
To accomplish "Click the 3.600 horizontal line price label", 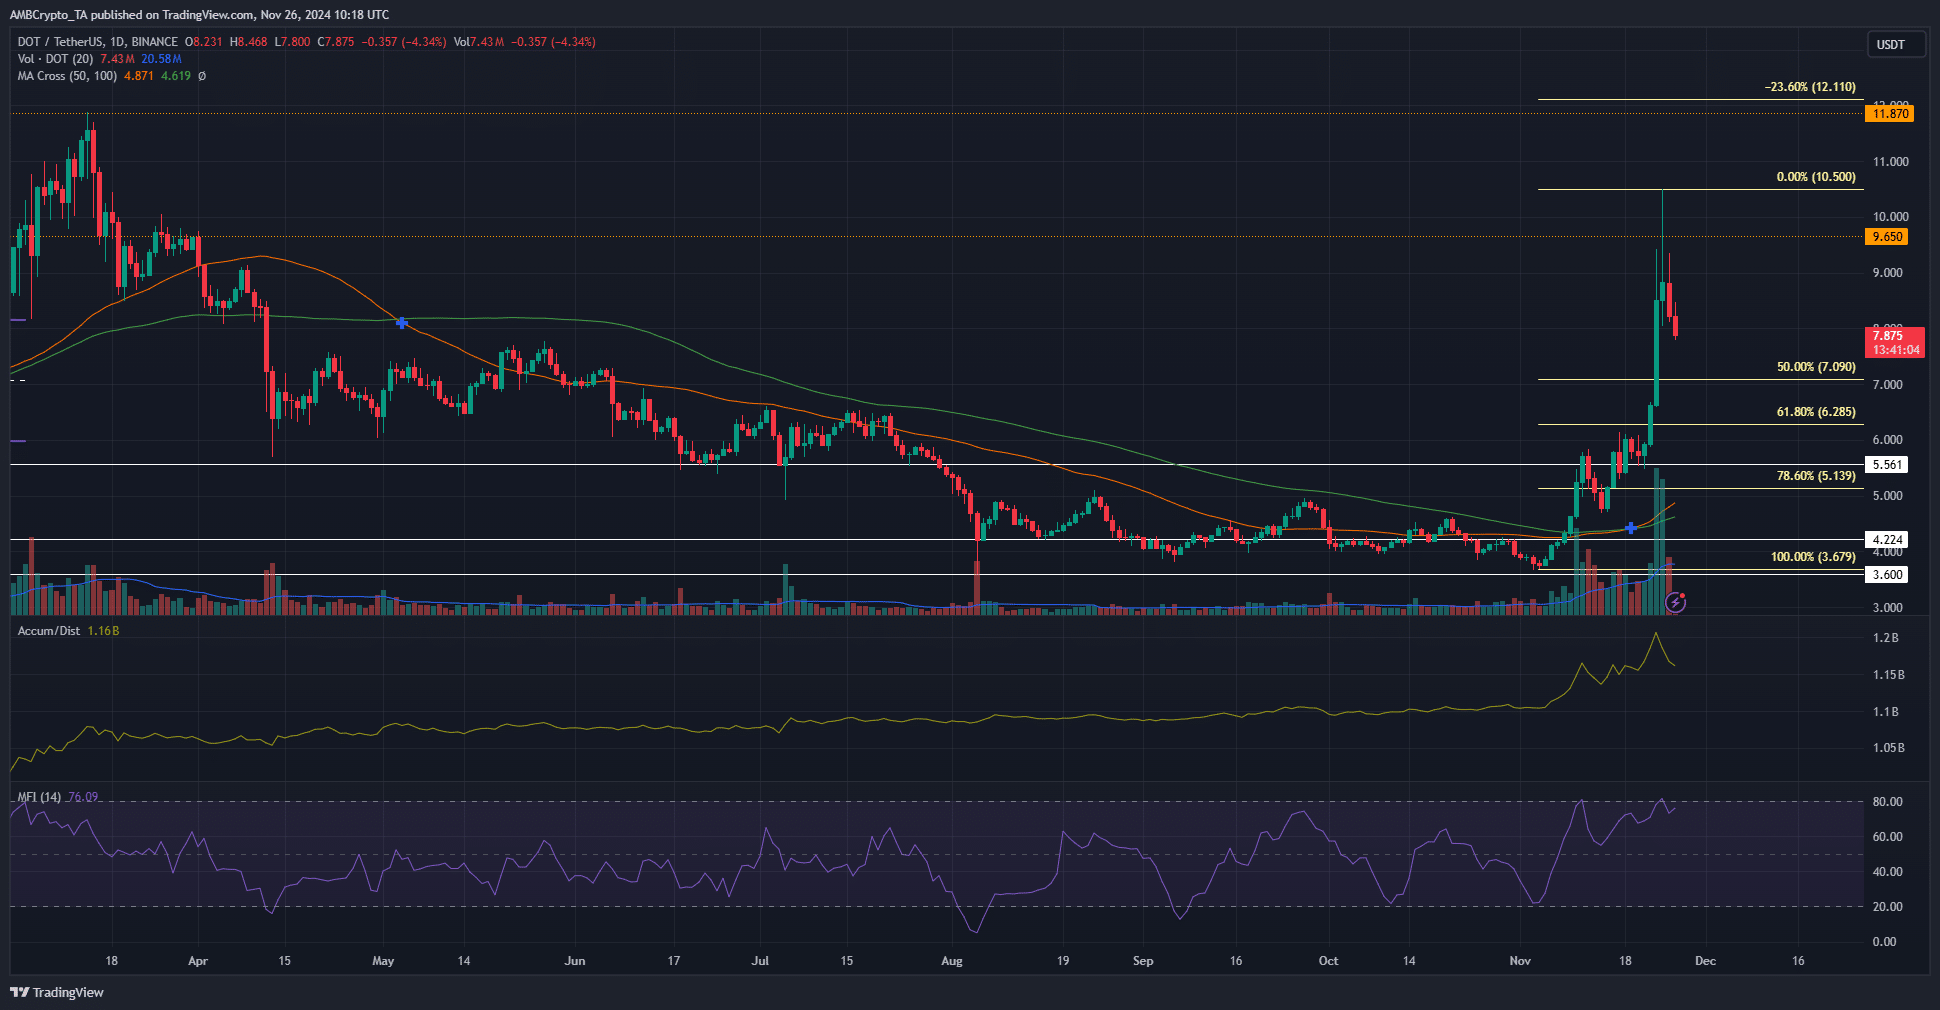I will coord(1887,575).
